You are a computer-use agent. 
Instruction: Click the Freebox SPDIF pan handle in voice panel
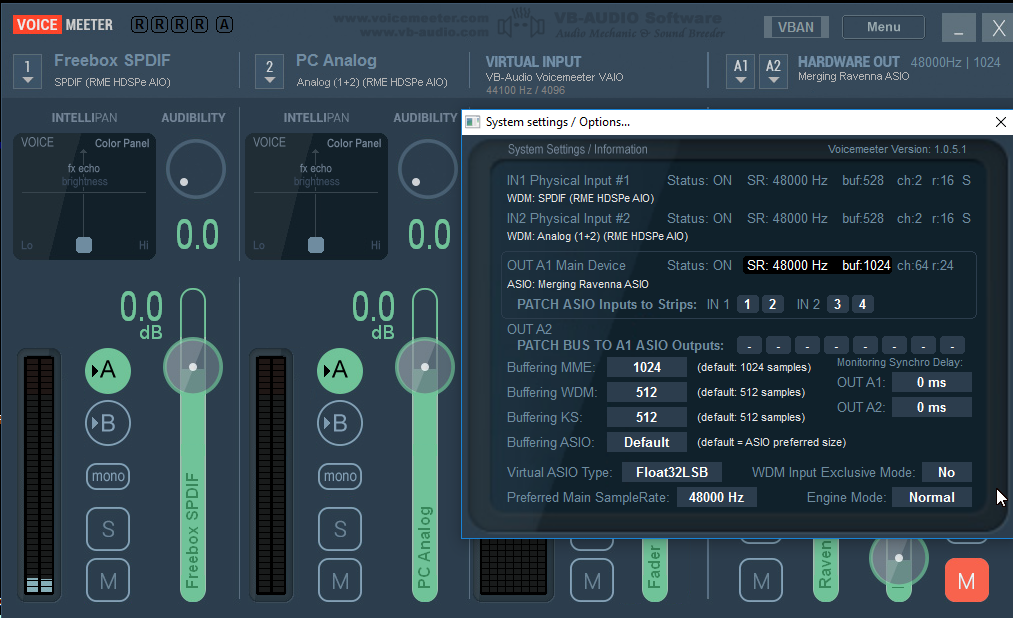click(84, 245)
